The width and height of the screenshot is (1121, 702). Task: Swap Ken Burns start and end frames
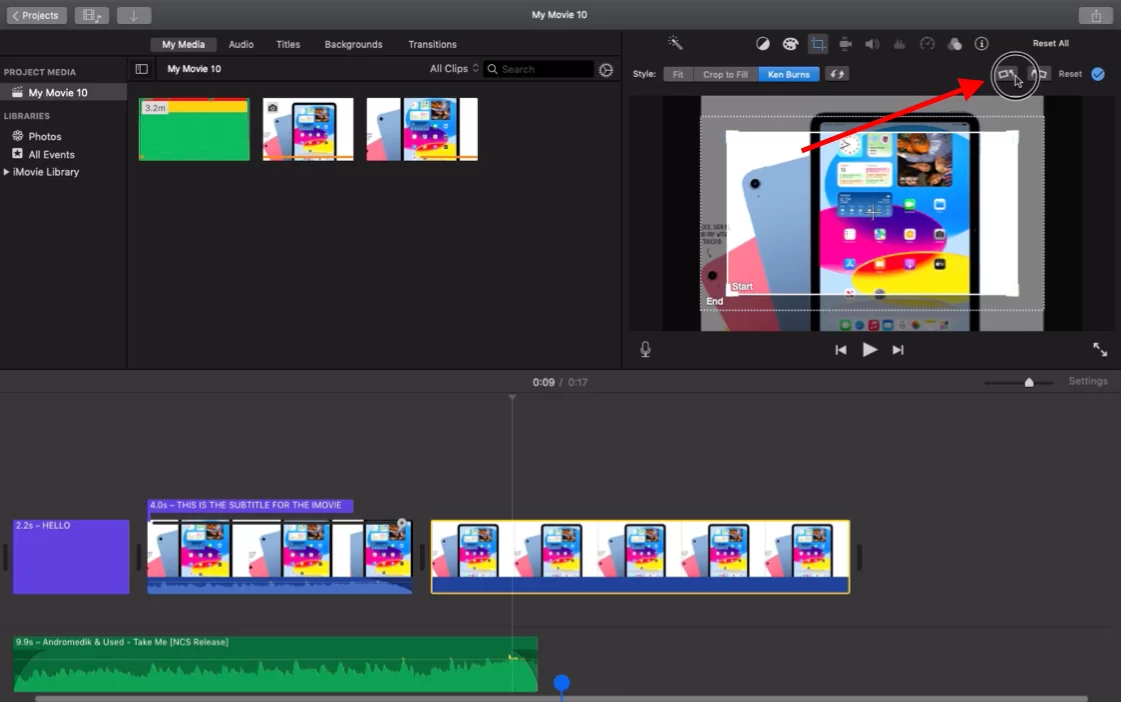(x=836, y=74)
